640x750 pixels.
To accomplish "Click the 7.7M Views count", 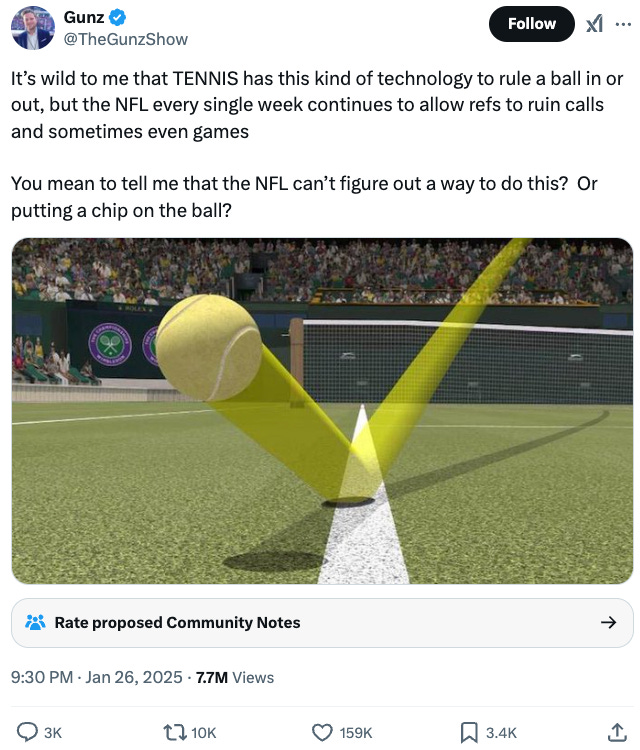I will coord(235,677).
